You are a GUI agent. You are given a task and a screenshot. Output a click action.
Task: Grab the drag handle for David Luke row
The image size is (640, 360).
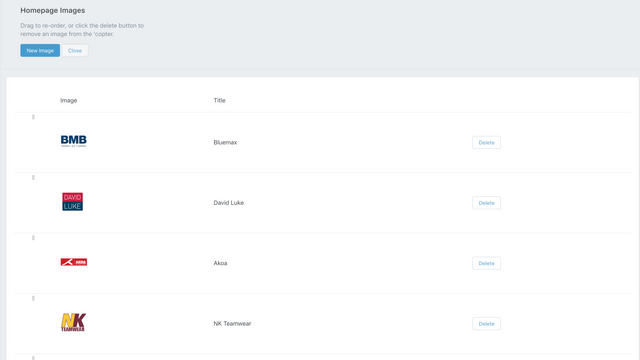point(33,178)
